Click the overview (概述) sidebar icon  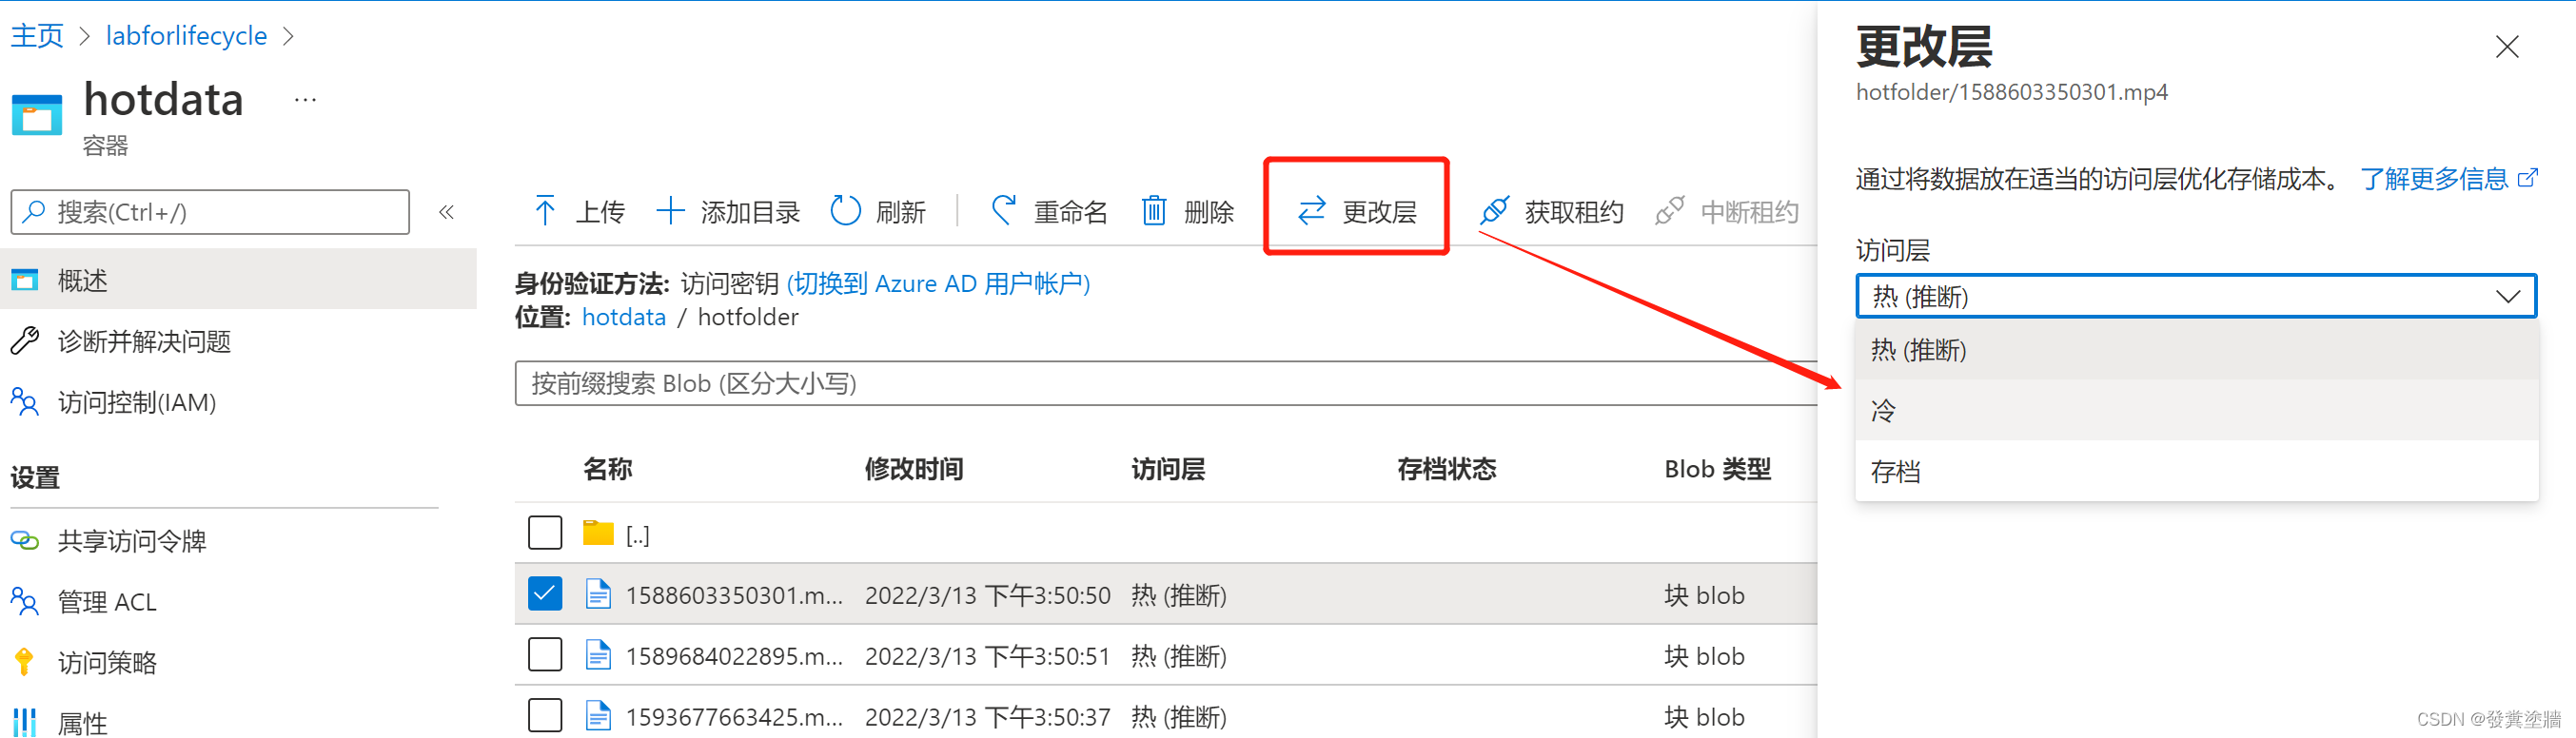25,280
